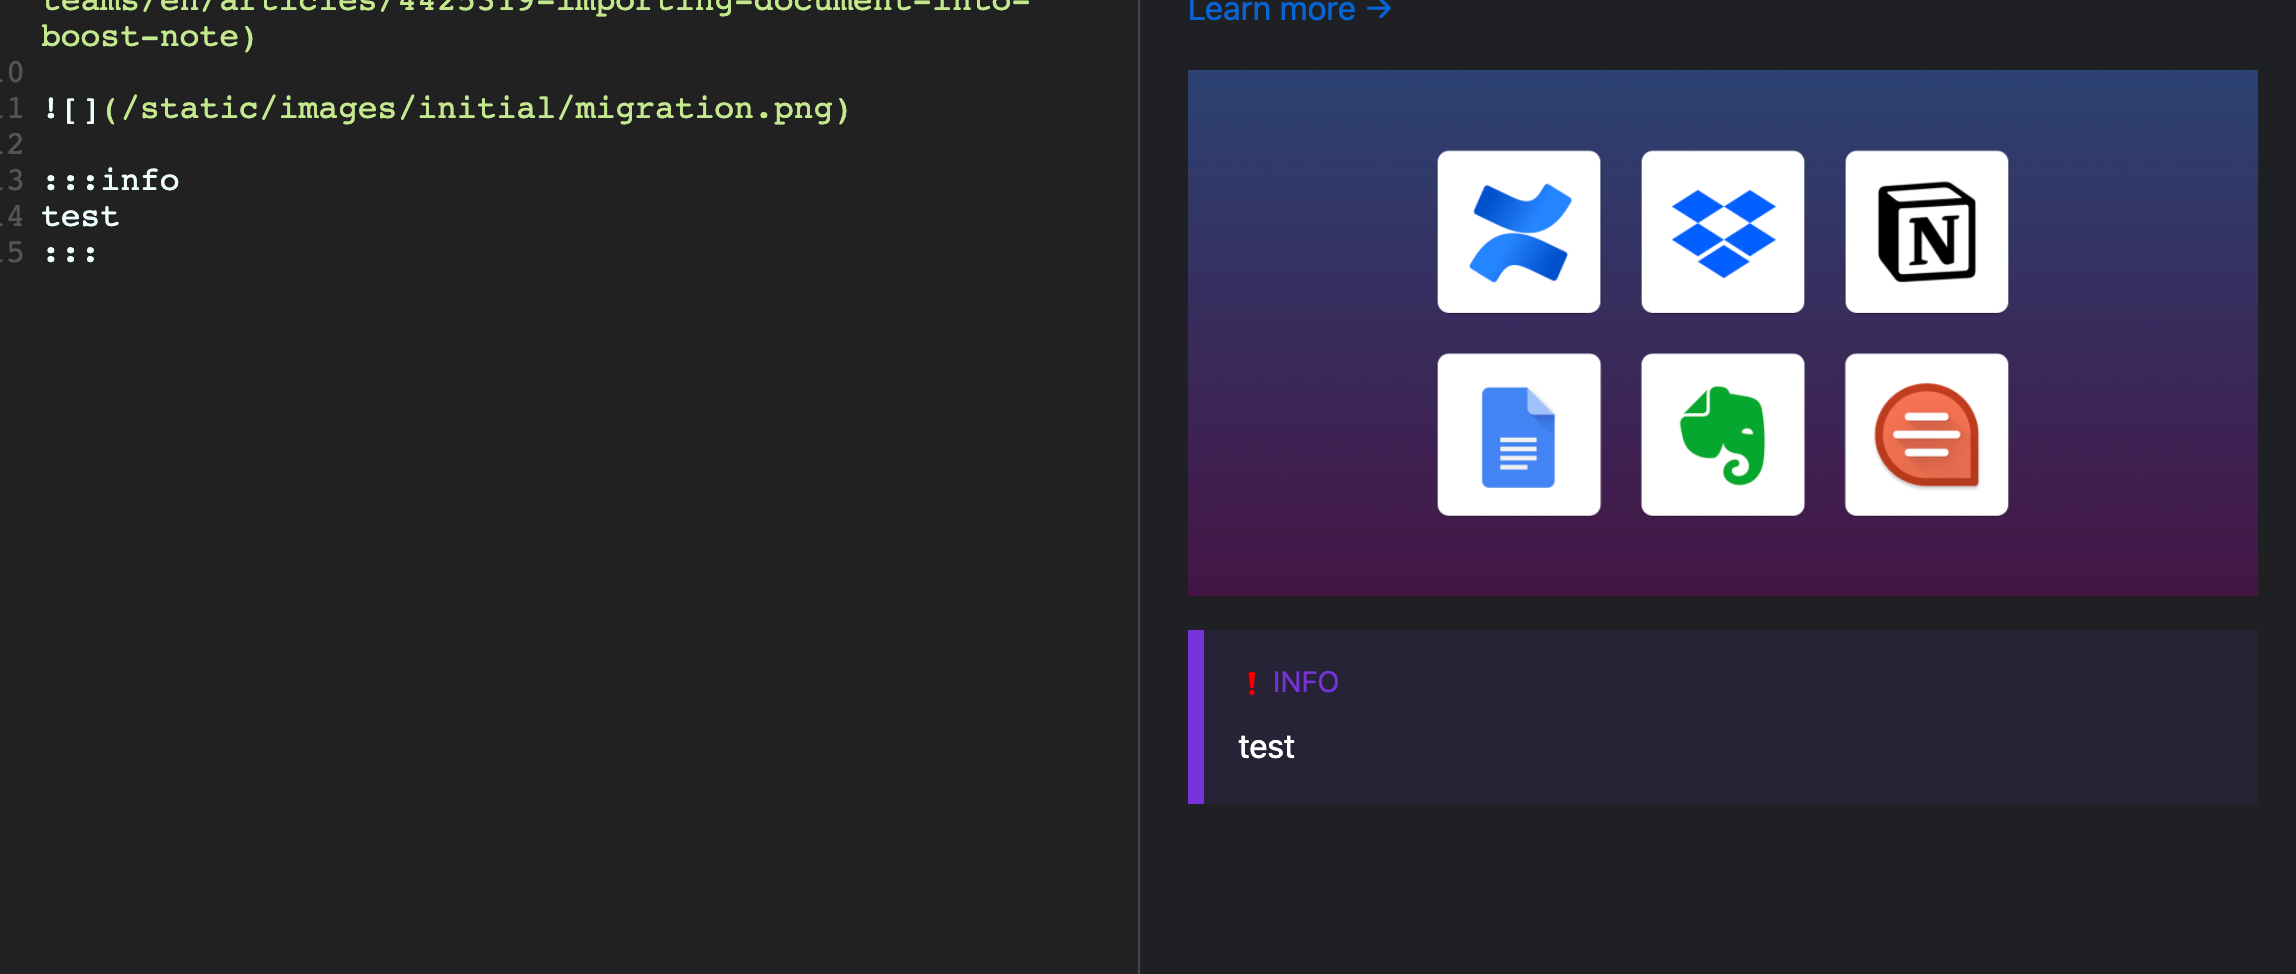
Task: Click the INFO callout heading
Action: (x=1305, y=682)
